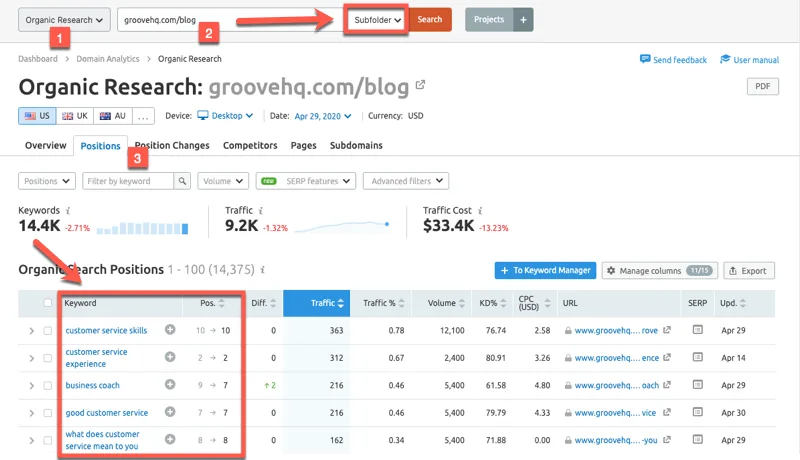Sort table by Volume column arrows

462,303
